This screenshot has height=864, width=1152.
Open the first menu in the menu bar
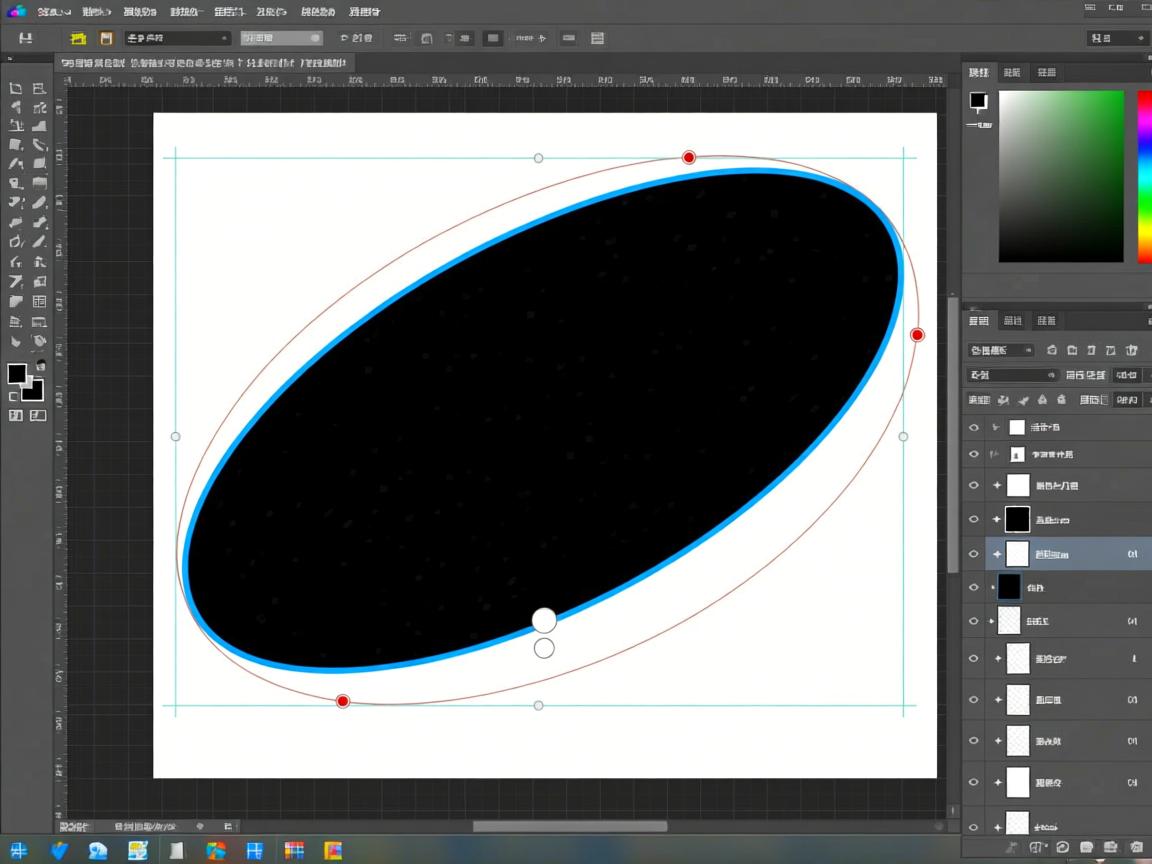53,12
